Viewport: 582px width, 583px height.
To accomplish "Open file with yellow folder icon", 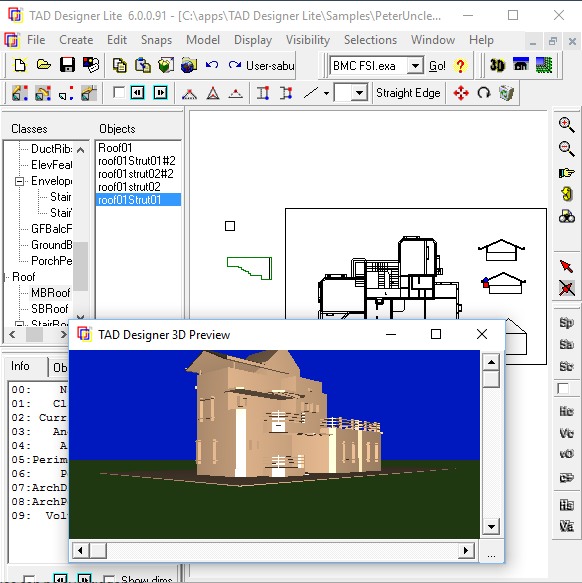I will click(44, 65).
